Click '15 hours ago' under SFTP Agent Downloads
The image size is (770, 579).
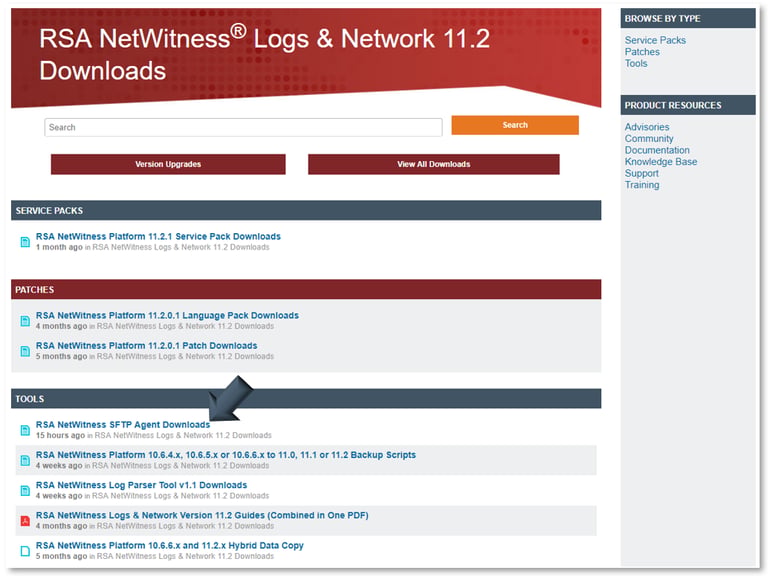tap(60, 436)
